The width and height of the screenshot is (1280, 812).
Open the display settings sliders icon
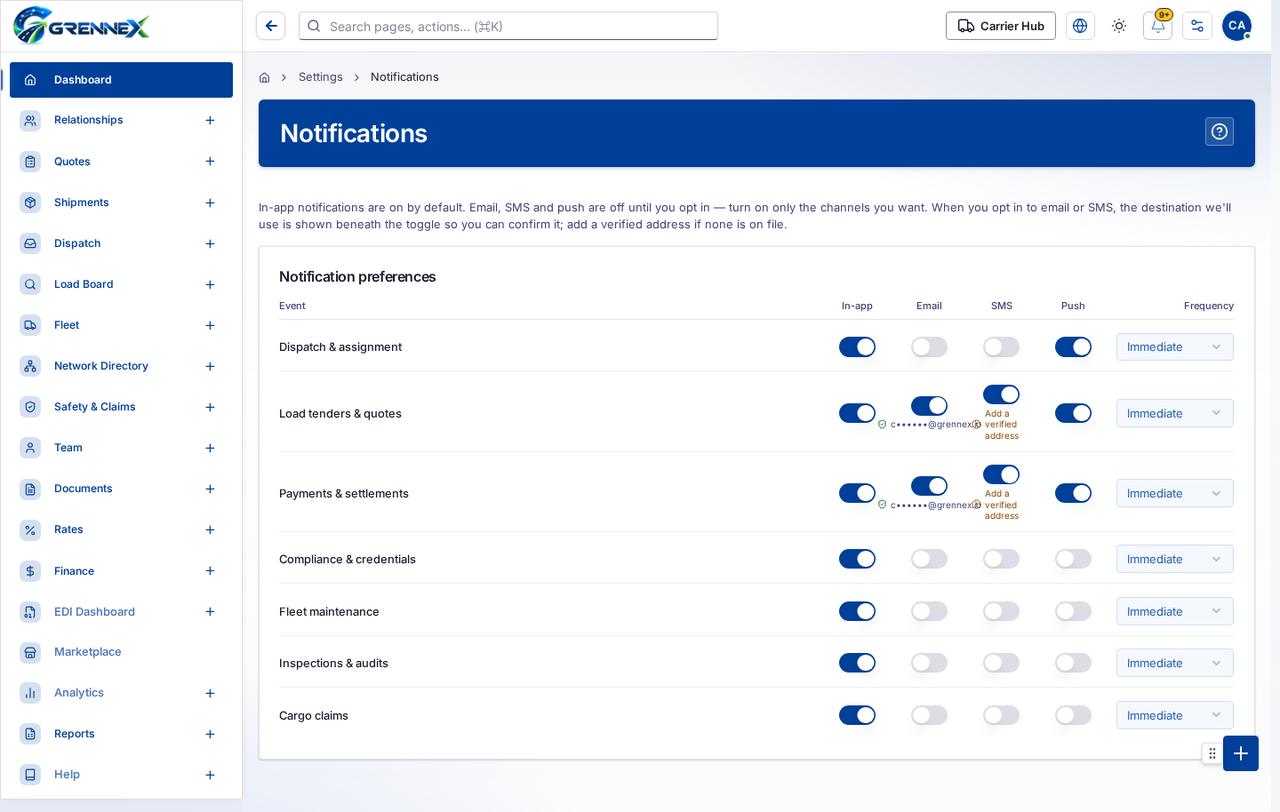(1197, 26)
